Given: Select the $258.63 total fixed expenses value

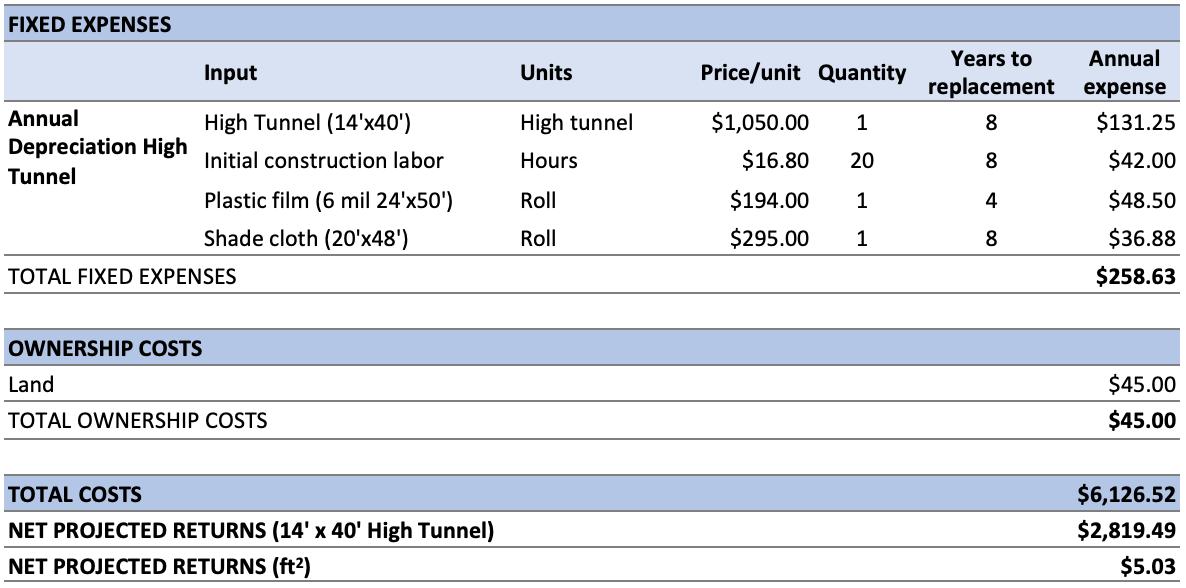Looking at the screenshot, I should (1136, 276).
